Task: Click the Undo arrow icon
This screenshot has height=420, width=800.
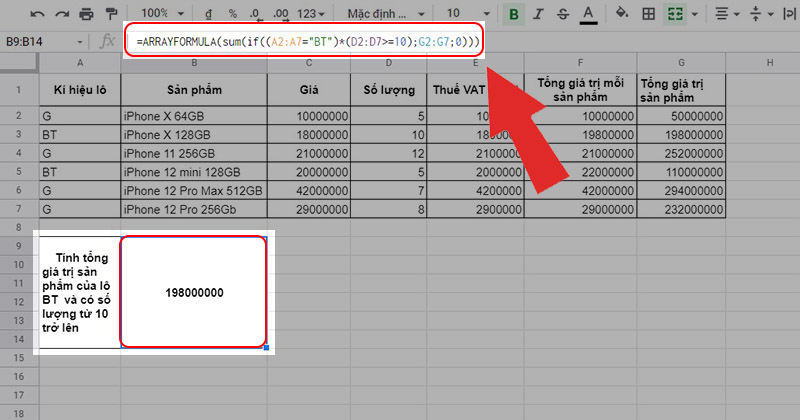Action: (37, 14)
